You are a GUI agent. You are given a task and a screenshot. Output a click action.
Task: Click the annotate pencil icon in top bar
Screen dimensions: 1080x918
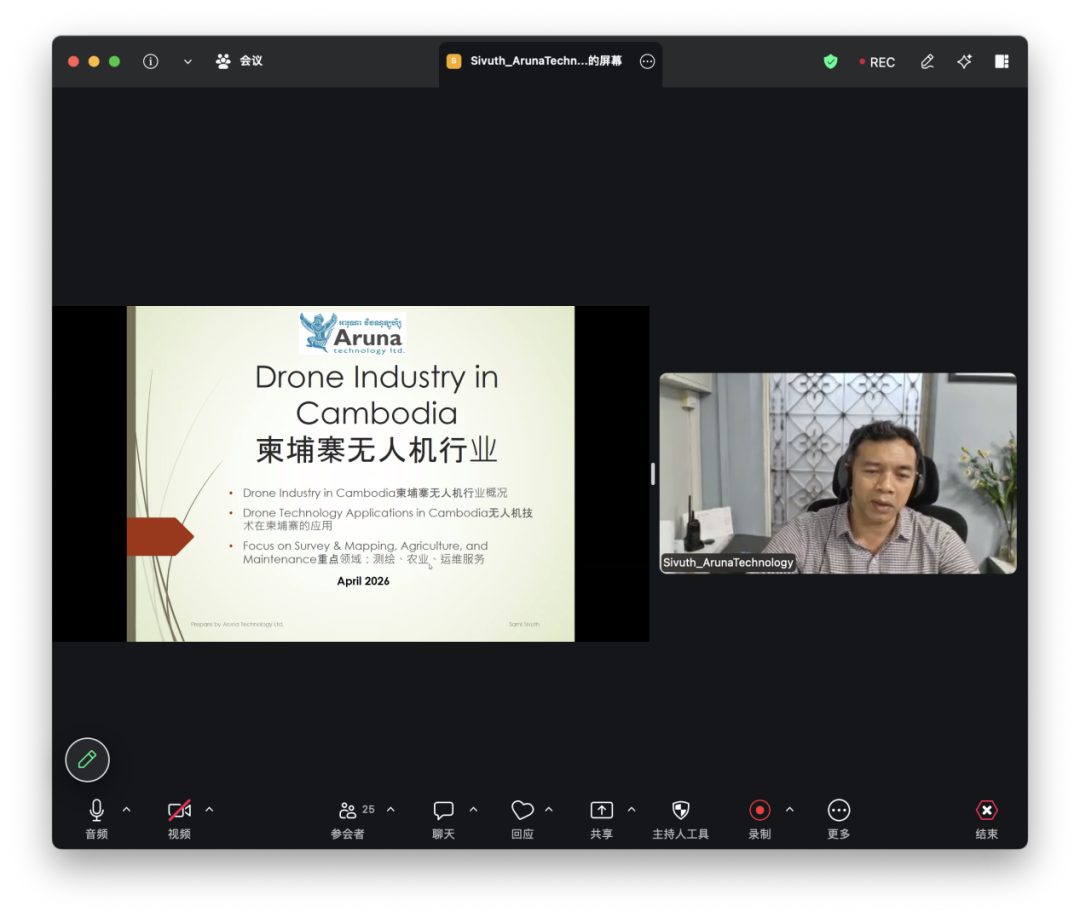tap(927, 62)
